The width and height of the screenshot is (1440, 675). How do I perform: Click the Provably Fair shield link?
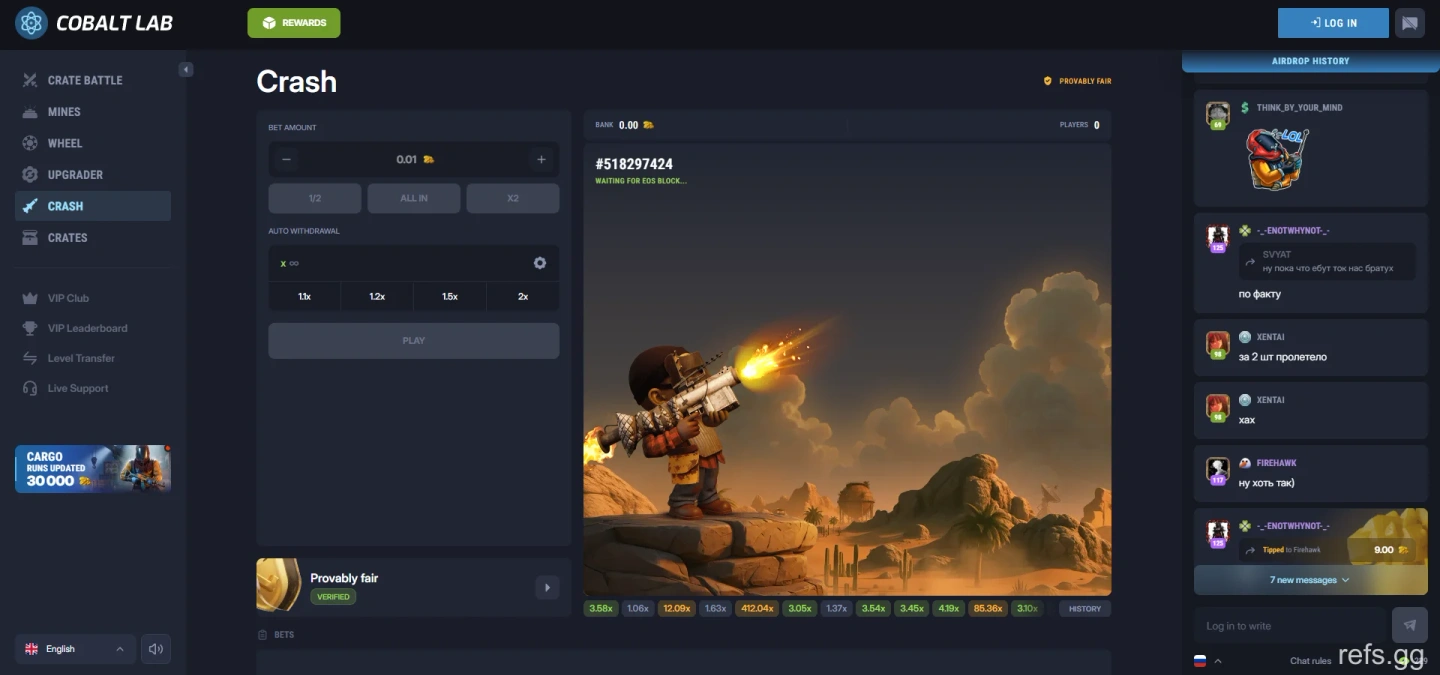pos(1077,81)
